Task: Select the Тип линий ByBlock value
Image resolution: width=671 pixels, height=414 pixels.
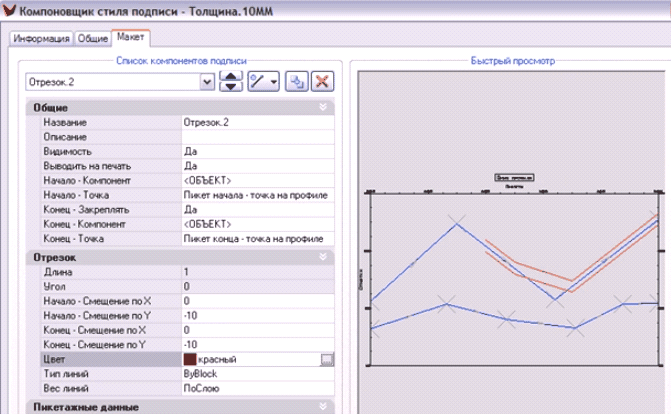Action: (x=254, y=373)
